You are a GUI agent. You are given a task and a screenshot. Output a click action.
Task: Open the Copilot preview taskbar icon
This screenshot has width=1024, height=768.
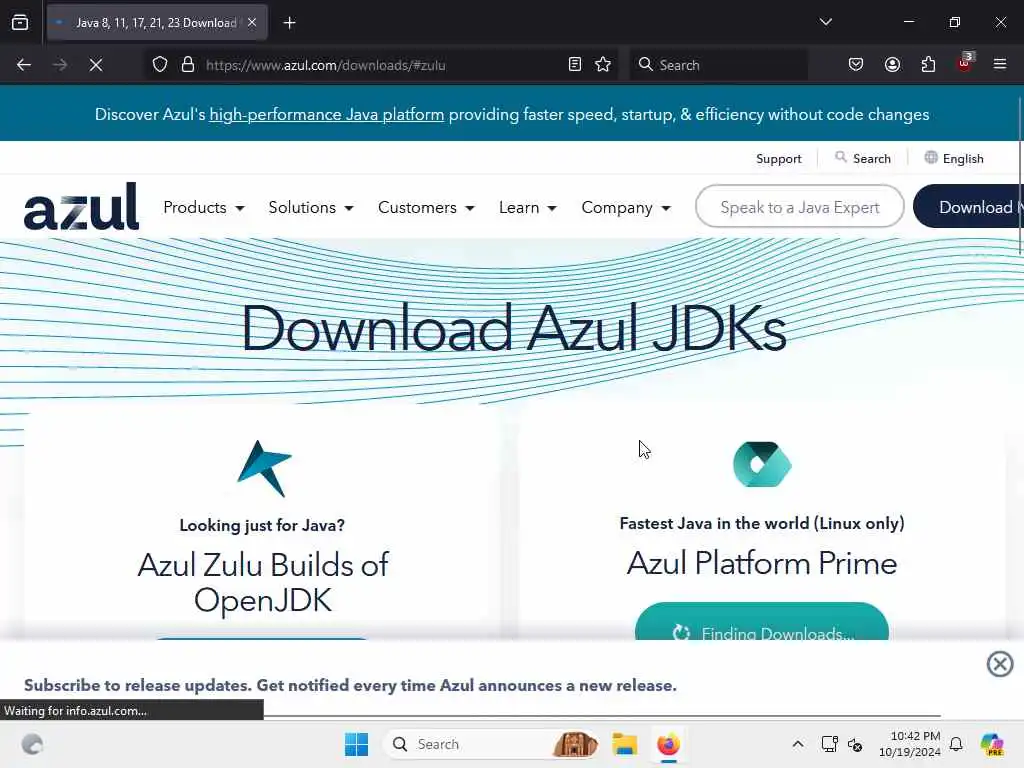992,744
